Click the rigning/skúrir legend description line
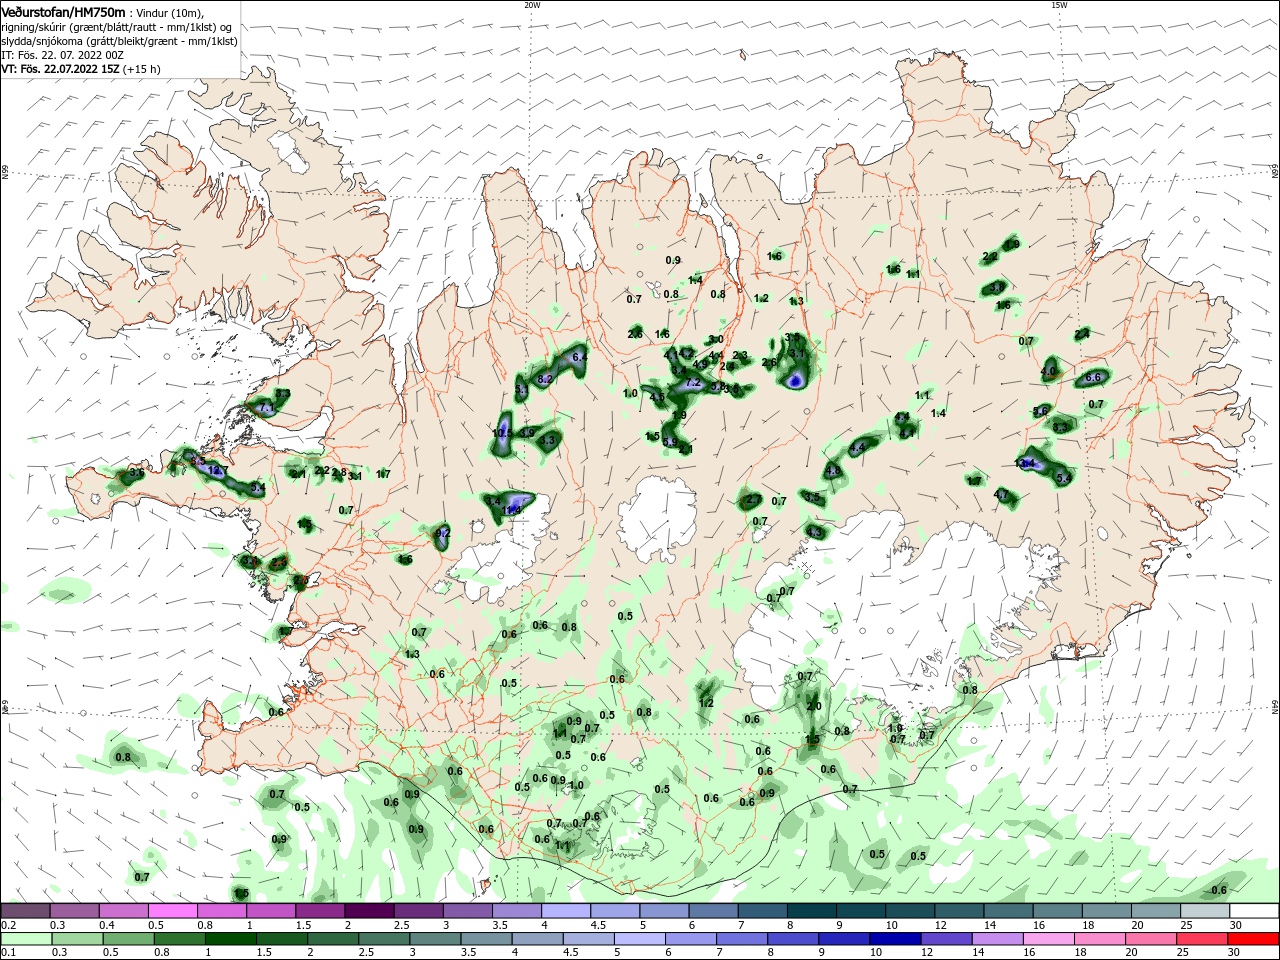This screenshot has width=1280, height=960. [x=118, y=26]
